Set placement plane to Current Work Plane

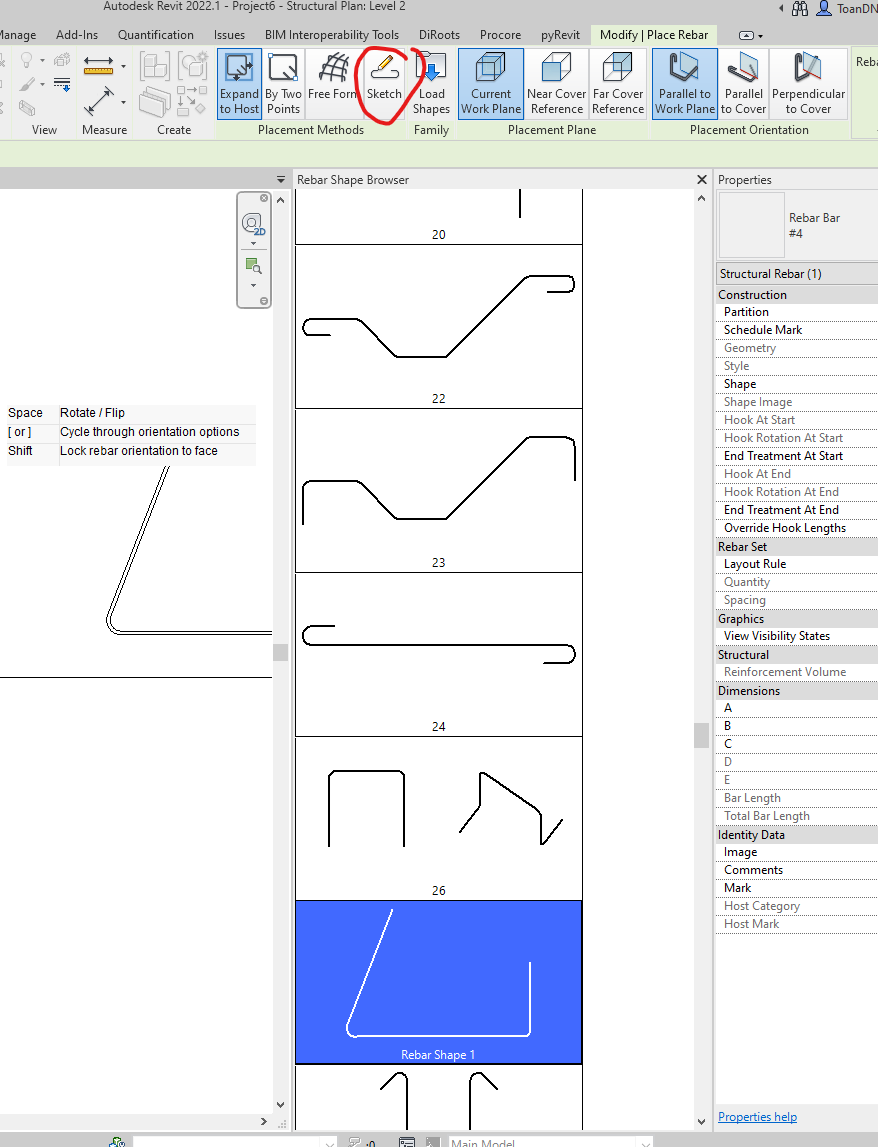click(491, 83)
